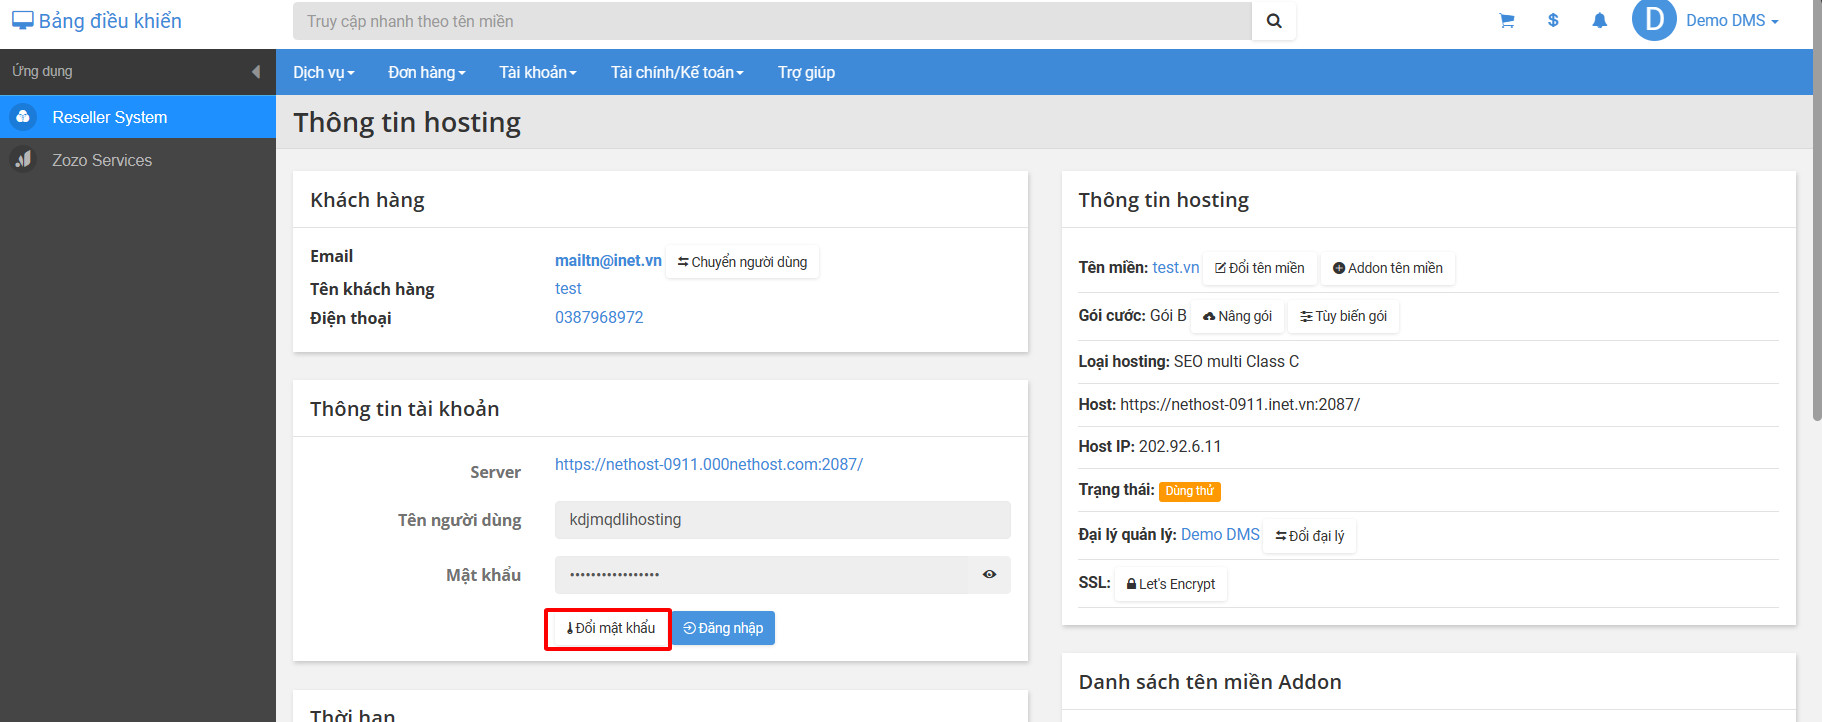Viewport: 1822px width, 722px height.
Task: Click the Let's Encrypt SSL button
Action: click(1171, 584)
